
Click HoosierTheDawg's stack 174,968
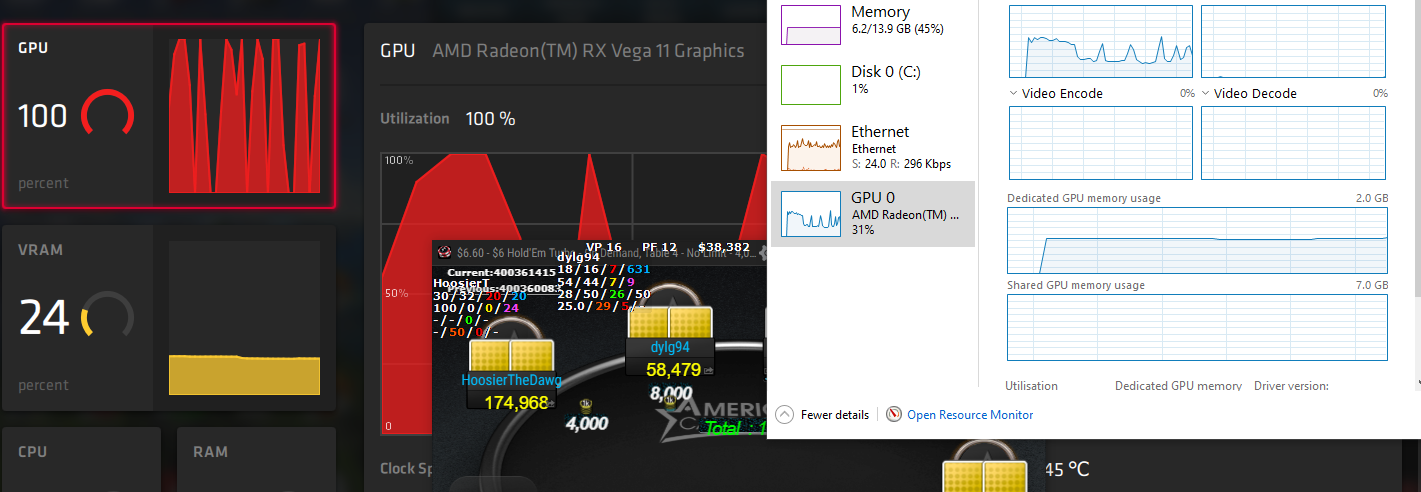click(x=516, y=402)
